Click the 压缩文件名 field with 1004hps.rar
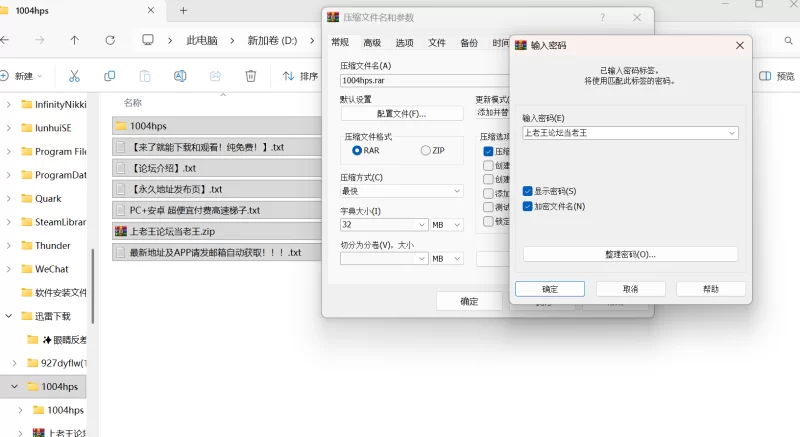 click(424, 81)
